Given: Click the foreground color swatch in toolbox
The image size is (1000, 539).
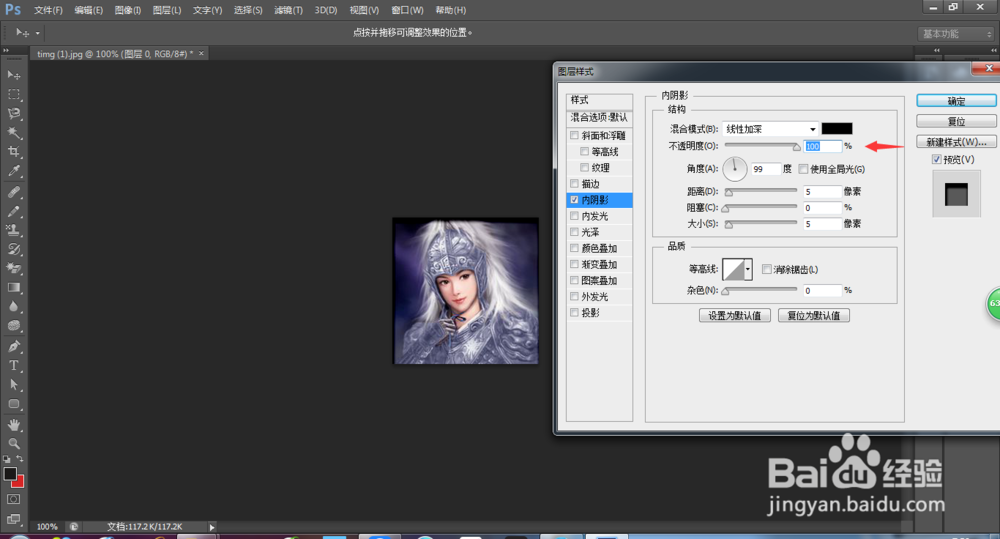Looking at the screenshot, I should pos(10,474).
